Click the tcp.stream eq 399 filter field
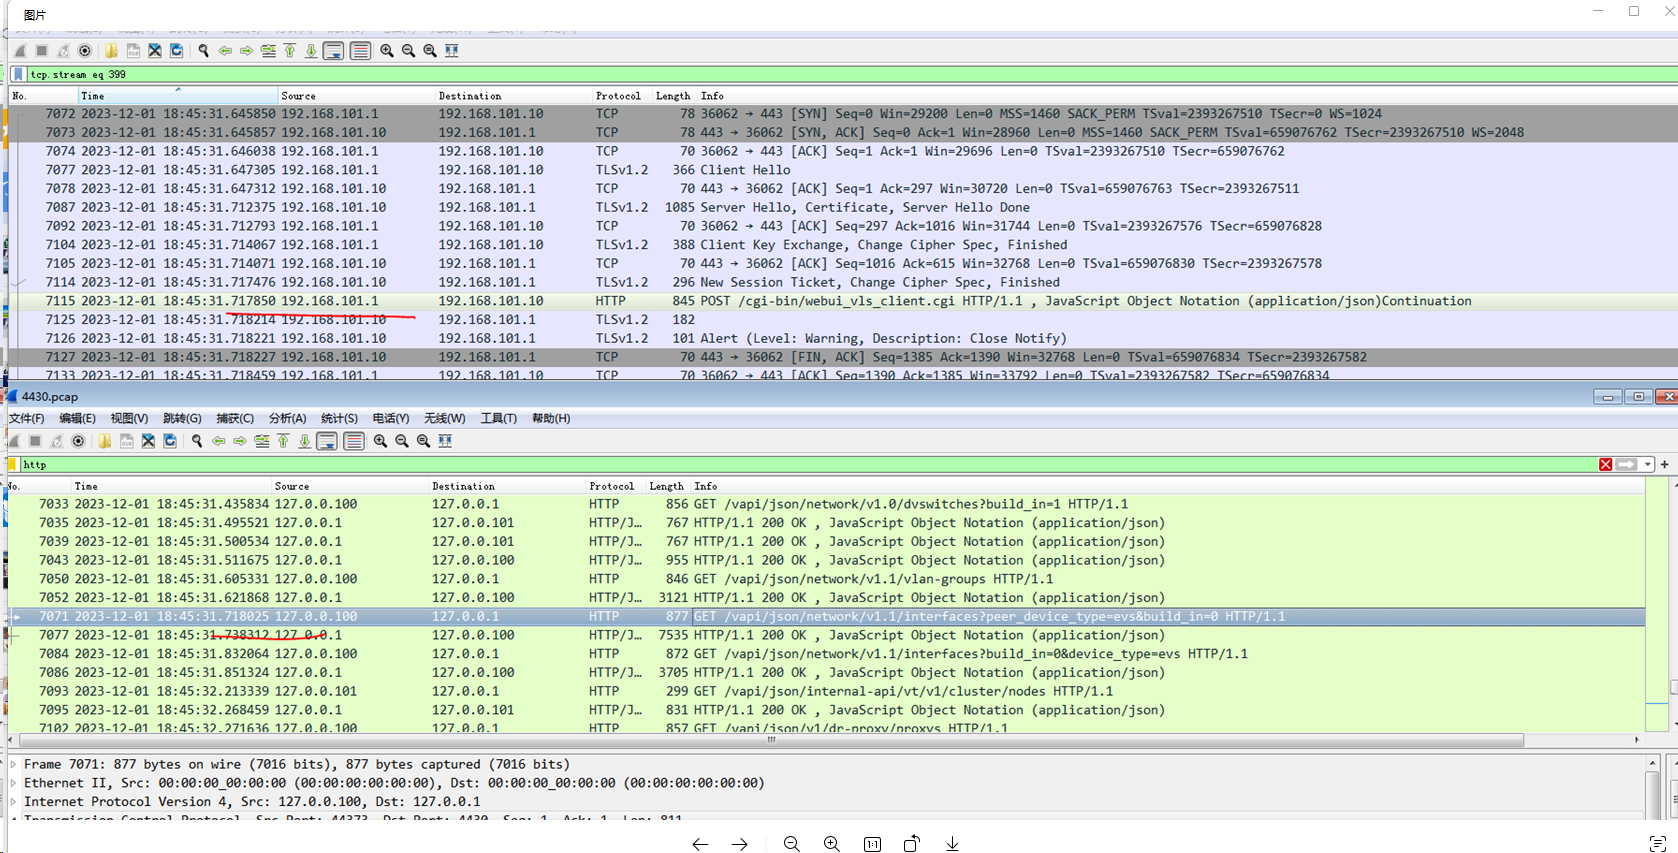 pos(850,74)
